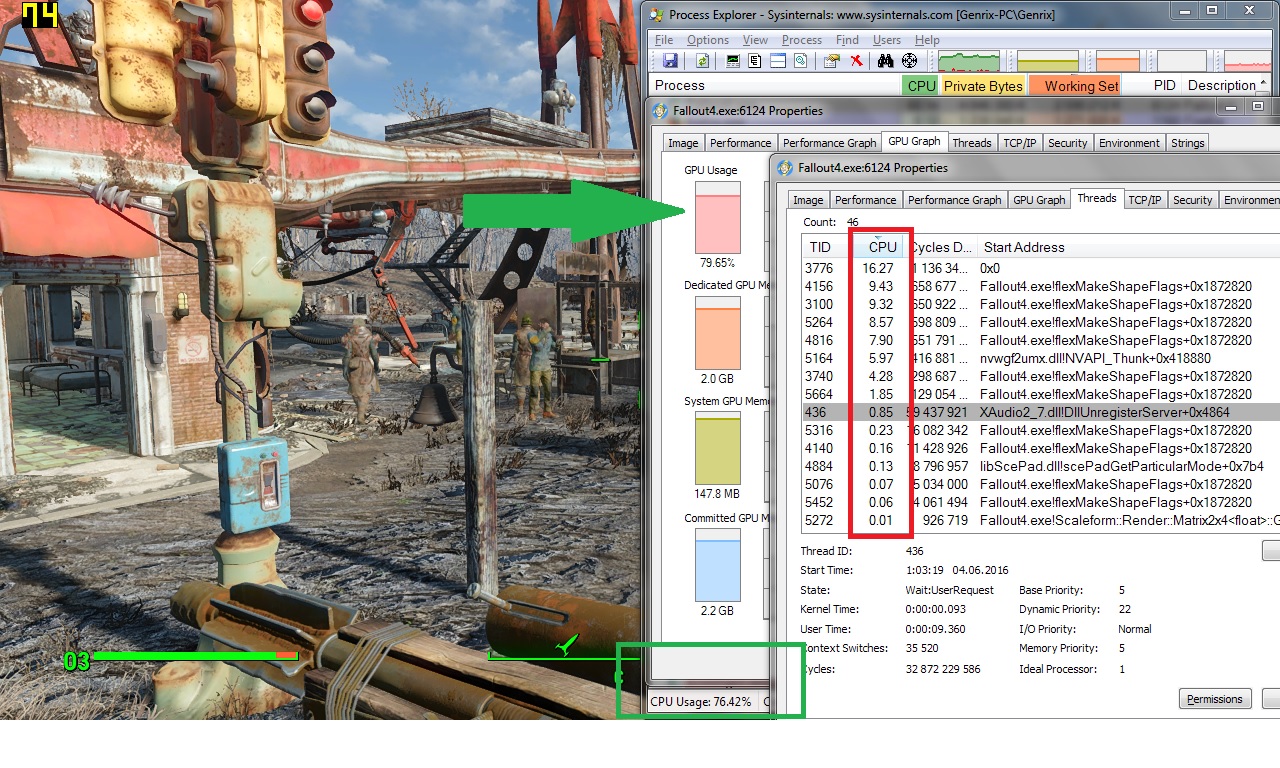Click the 'CPU Usage: 76.42%' status bar text
This screenshot has height=768, width=1280.
coord(700,702)
